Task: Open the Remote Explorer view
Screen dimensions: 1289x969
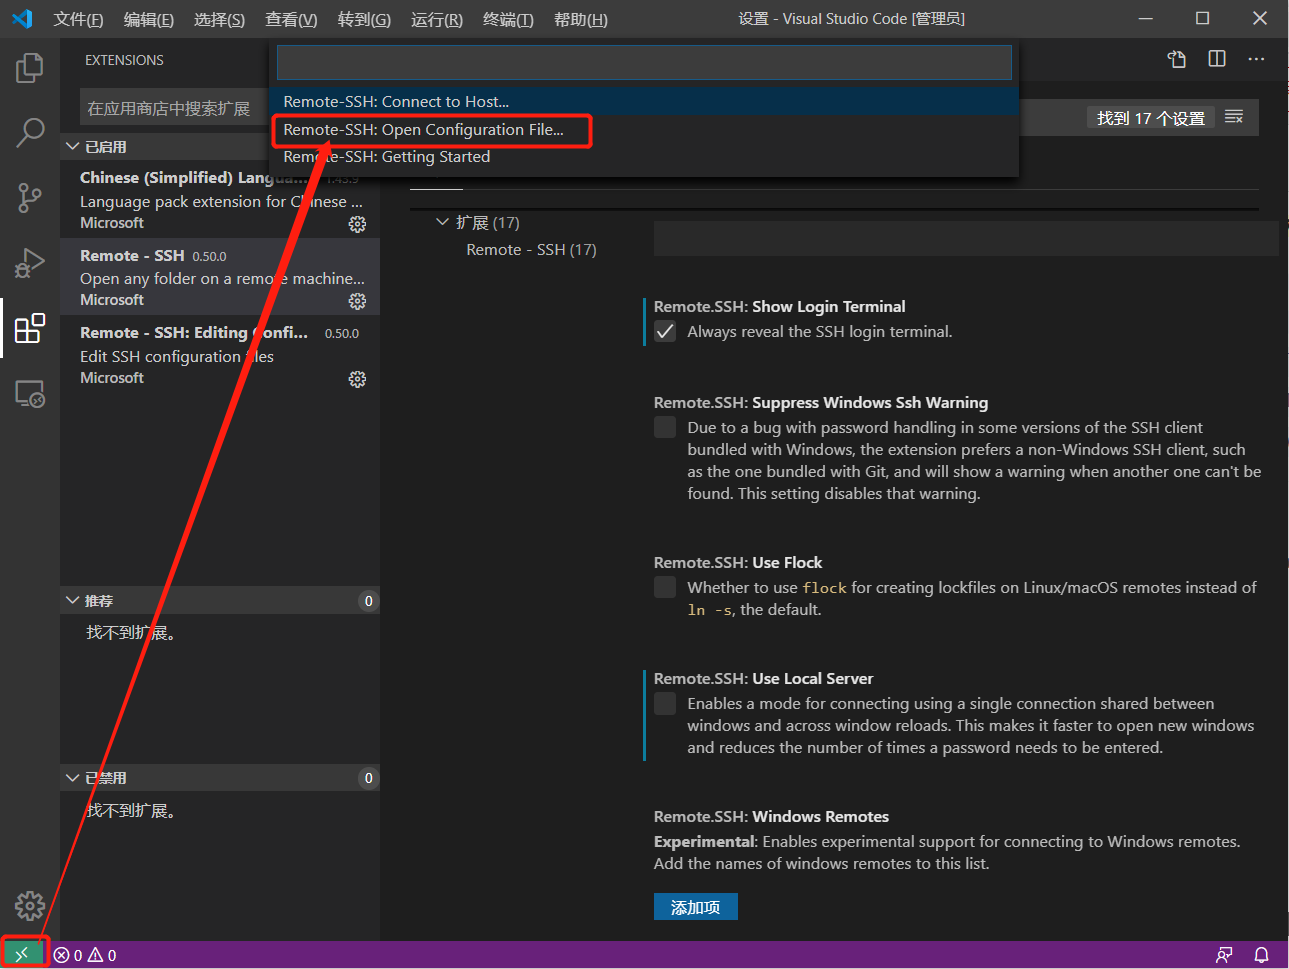Action: pos(30,393)
